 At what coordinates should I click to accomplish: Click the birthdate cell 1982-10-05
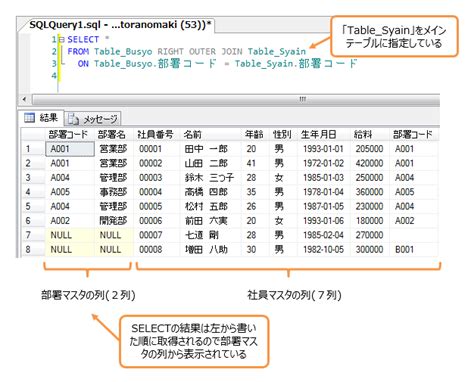324,249
